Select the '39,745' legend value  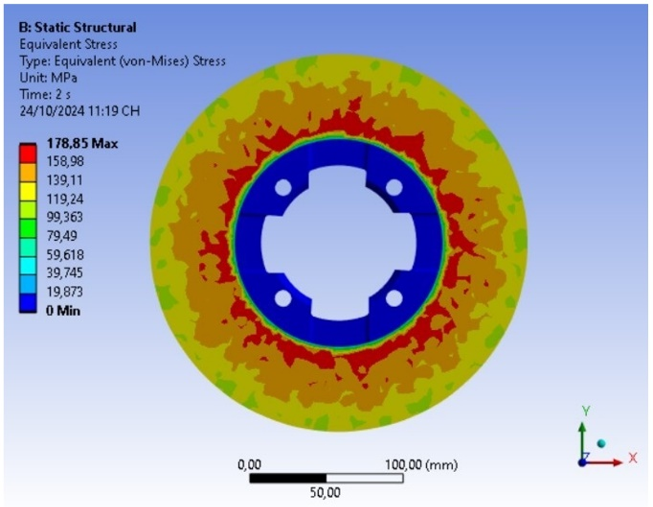pyautogui.click(x=65, y=273)
